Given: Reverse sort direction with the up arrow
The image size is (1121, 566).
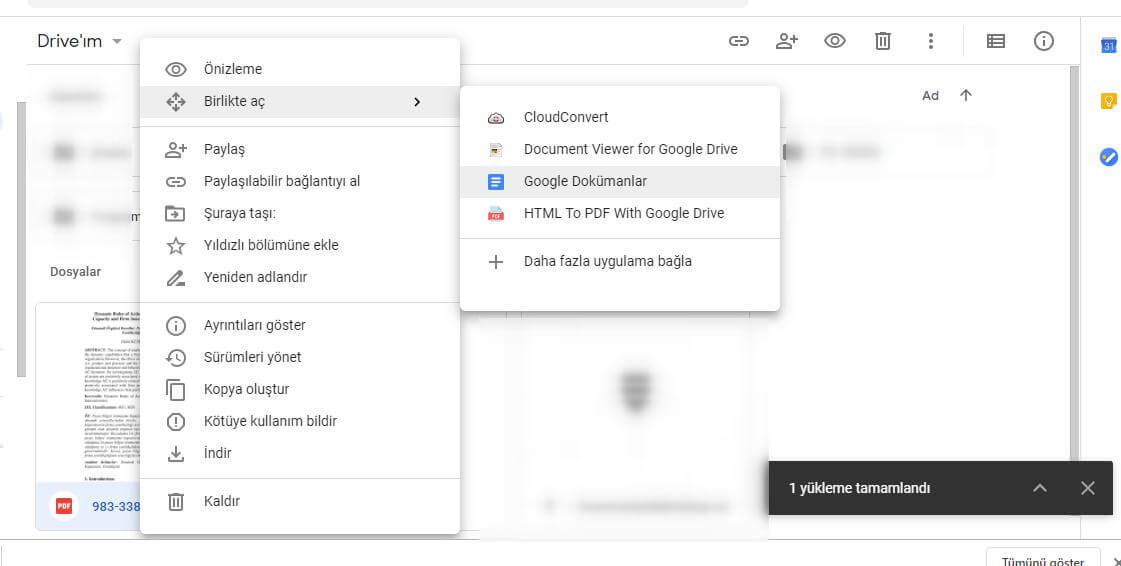Looking at the screenshot, I should tap(966, 95).
